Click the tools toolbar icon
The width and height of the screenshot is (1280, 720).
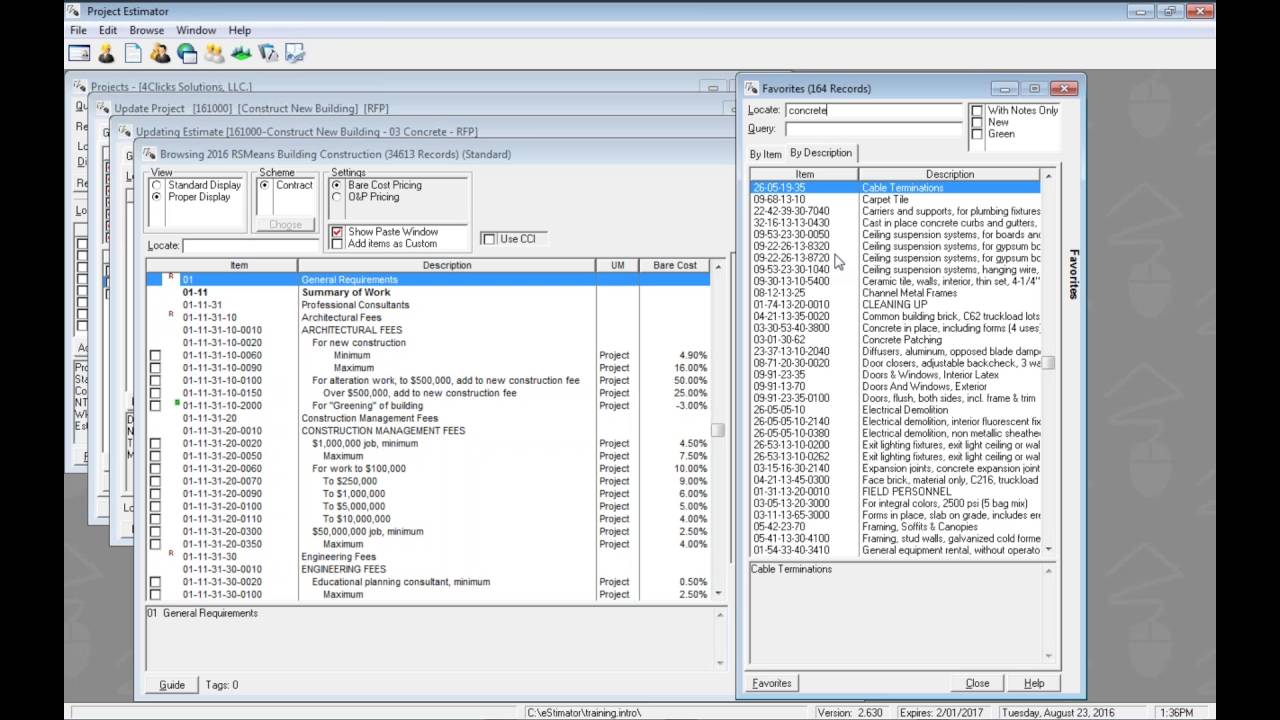(268, 53)
